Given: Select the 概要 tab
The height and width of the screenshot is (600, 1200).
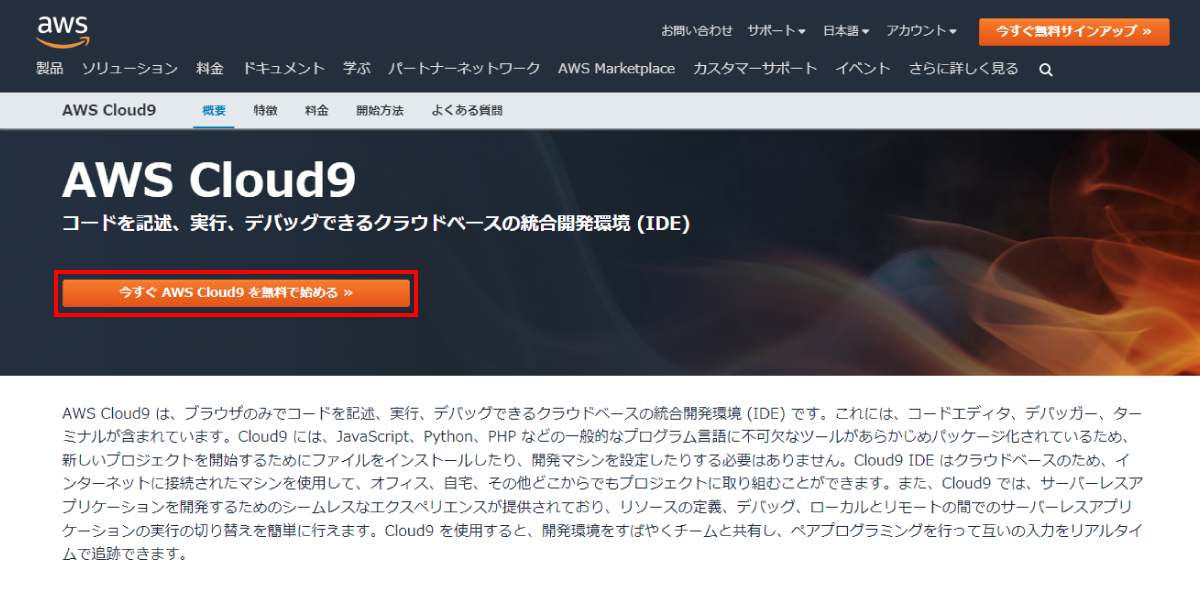Looking at the screenshot, I should point(214,110).
